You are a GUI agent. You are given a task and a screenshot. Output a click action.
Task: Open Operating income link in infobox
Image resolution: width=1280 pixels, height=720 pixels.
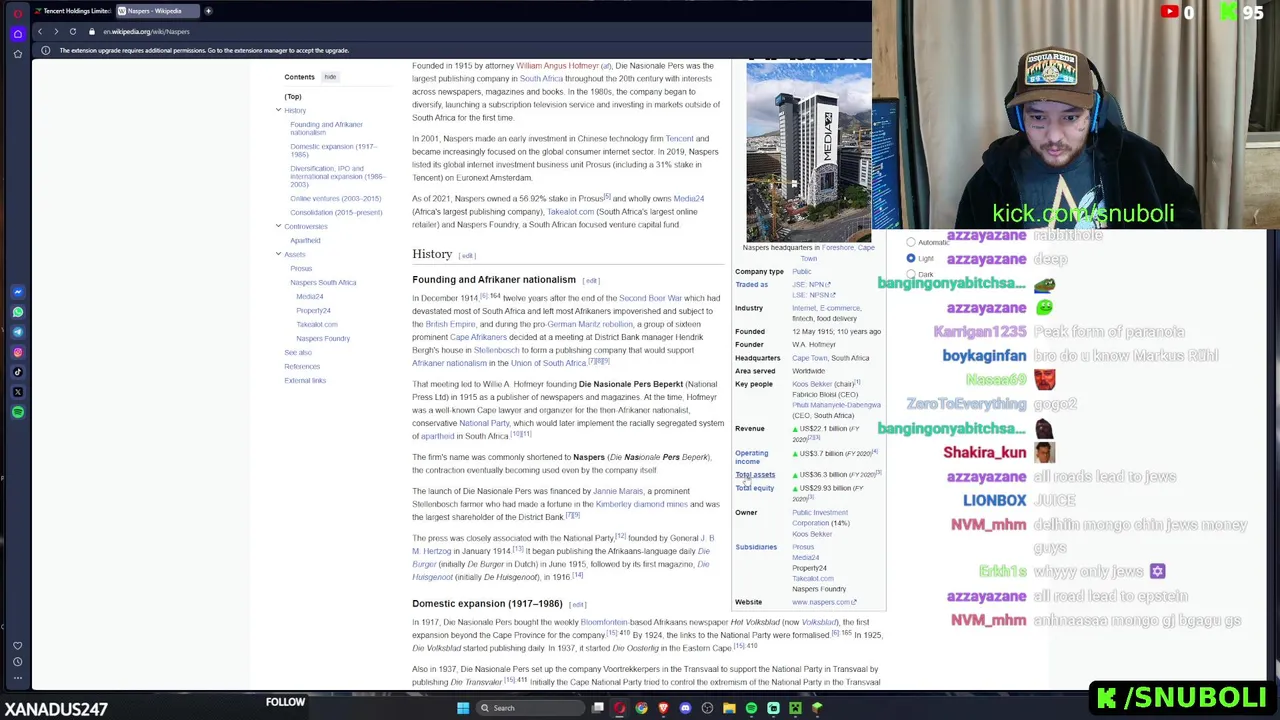752,457
